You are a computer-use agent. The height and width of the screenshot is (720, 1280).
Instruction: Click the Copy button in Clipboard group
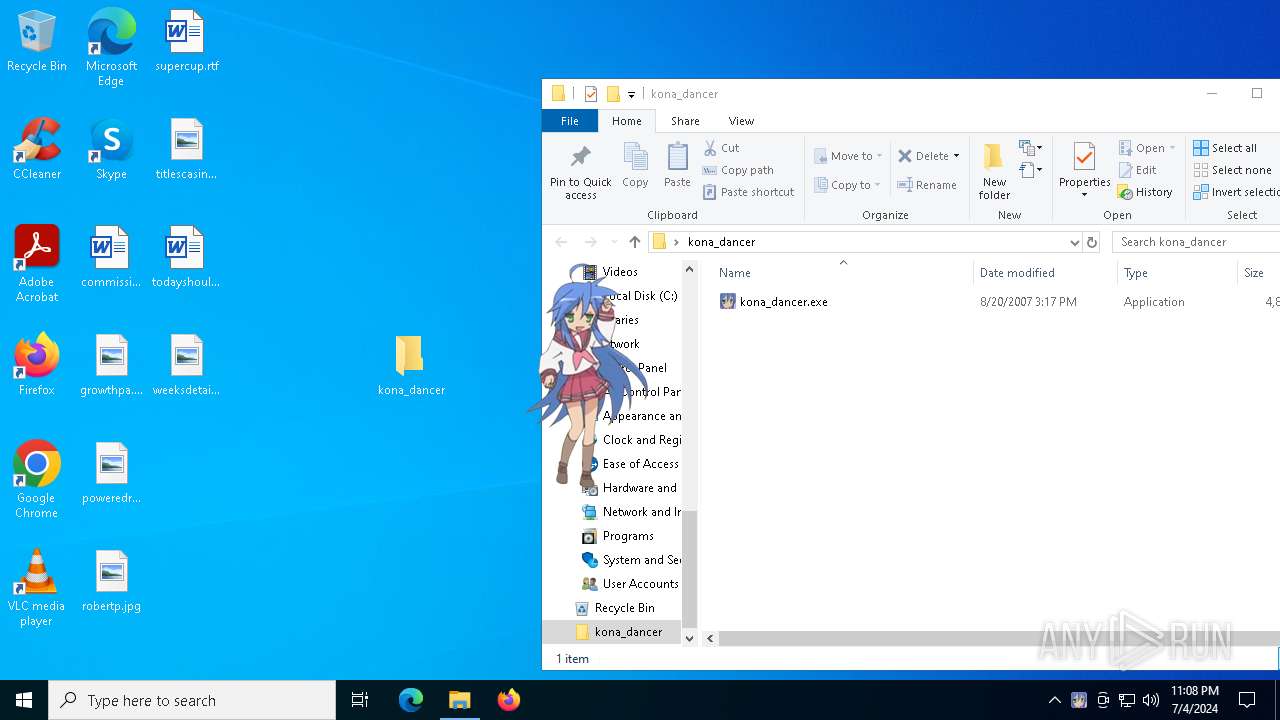[x=635, y=166]
